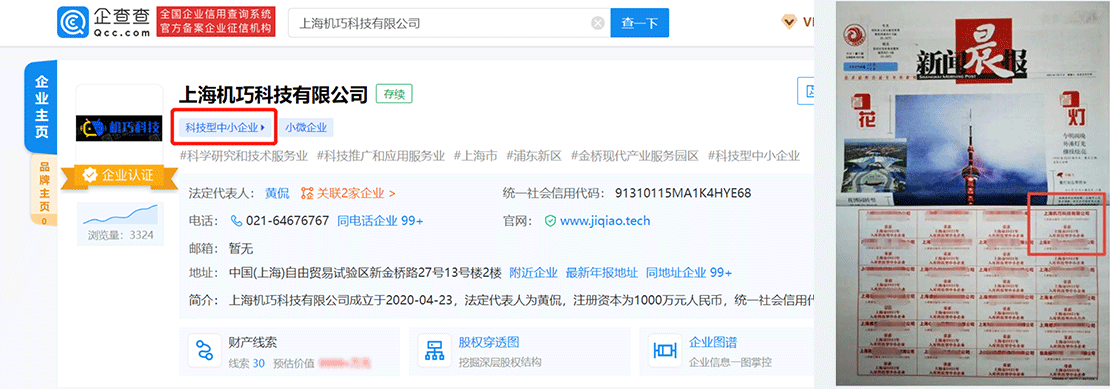The height and width of the screenshot is (389, 1110).
Task: Click the 查一下 search button
Action: pyautogui.click(x=640, y=23)
